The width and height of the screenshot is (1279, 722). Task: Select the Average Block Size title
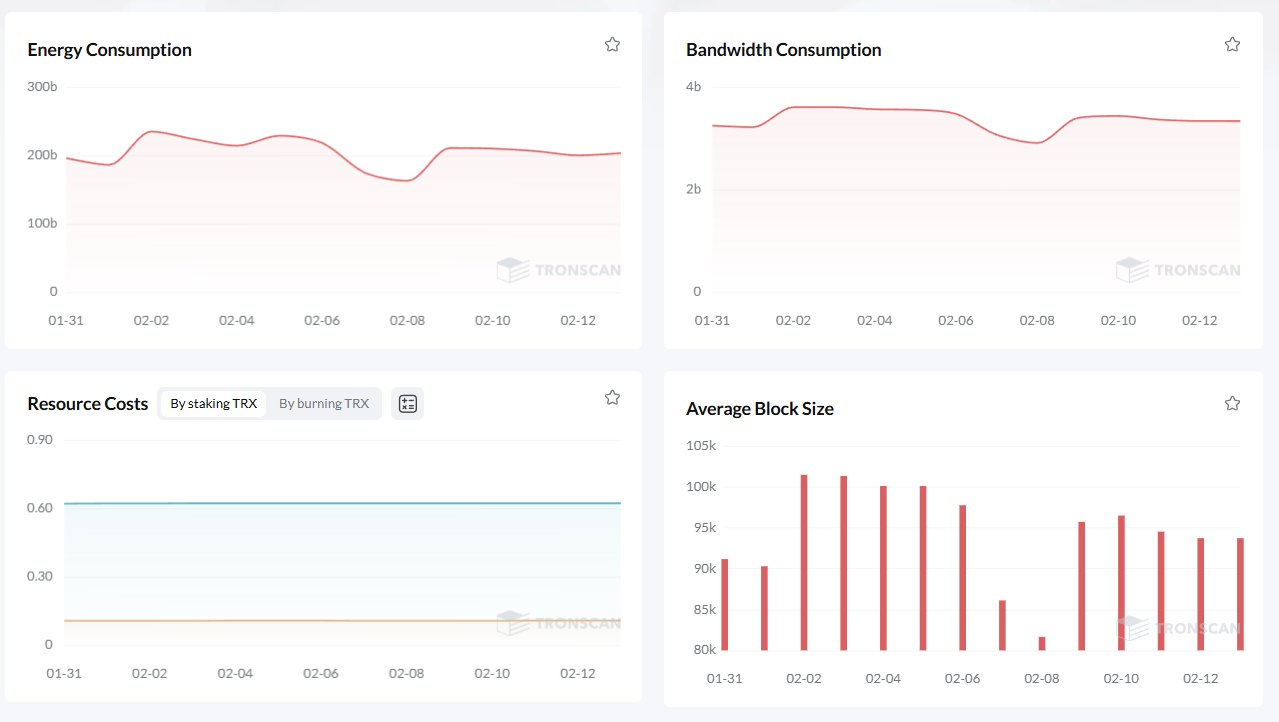759,409
